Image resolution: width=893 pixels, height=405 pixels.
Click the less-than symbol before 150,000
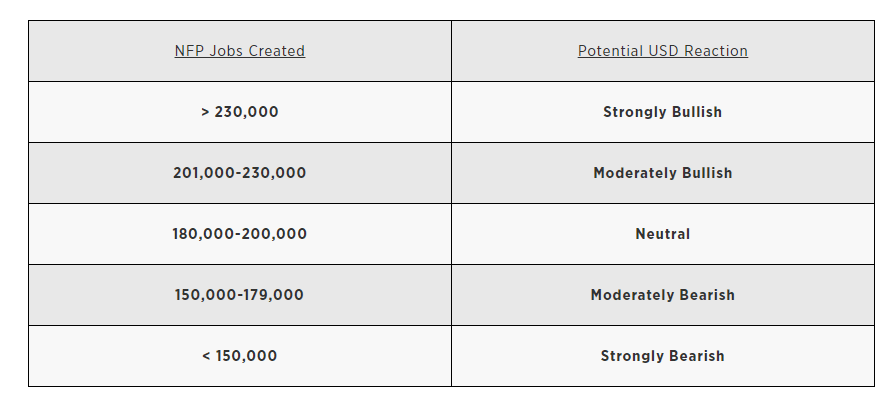(206, 356)
